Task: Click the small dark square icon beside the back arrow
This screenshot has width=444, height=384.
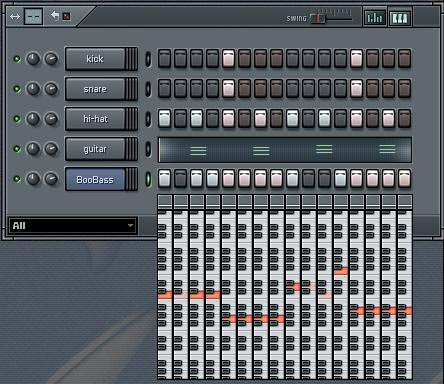Action: (67, 16)
